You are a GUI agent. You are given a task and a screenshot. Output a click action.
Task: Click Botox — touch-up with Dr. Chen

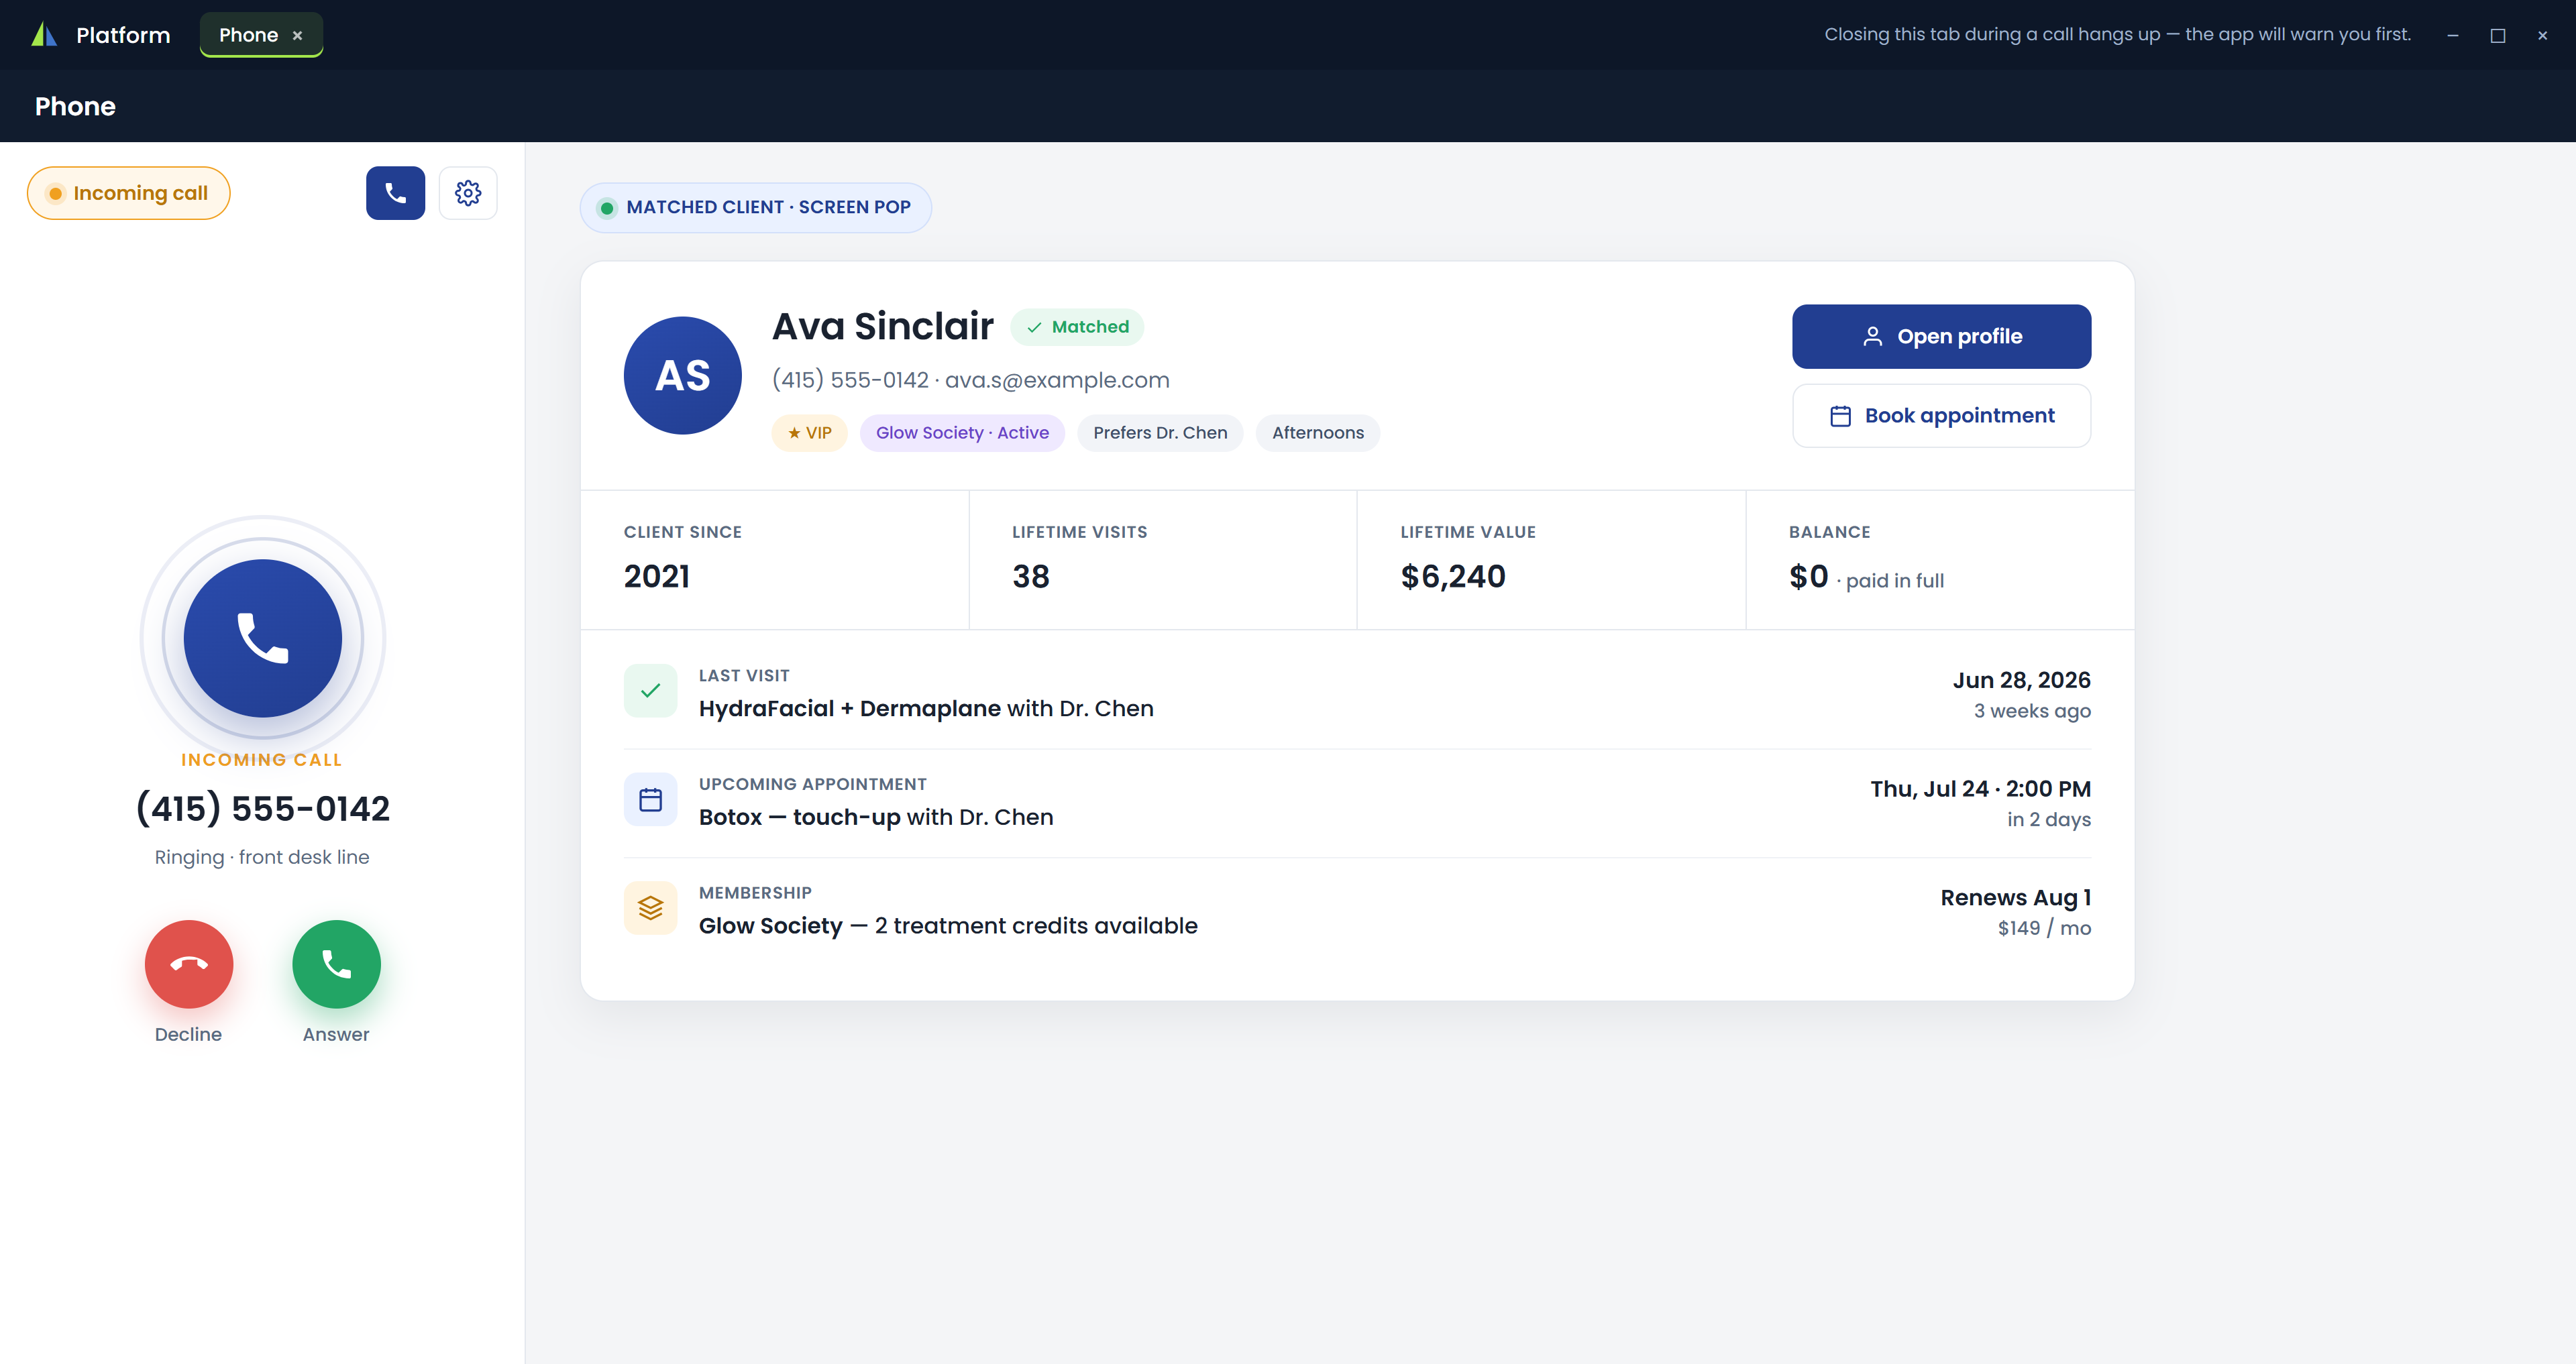[x=876, y=818]
